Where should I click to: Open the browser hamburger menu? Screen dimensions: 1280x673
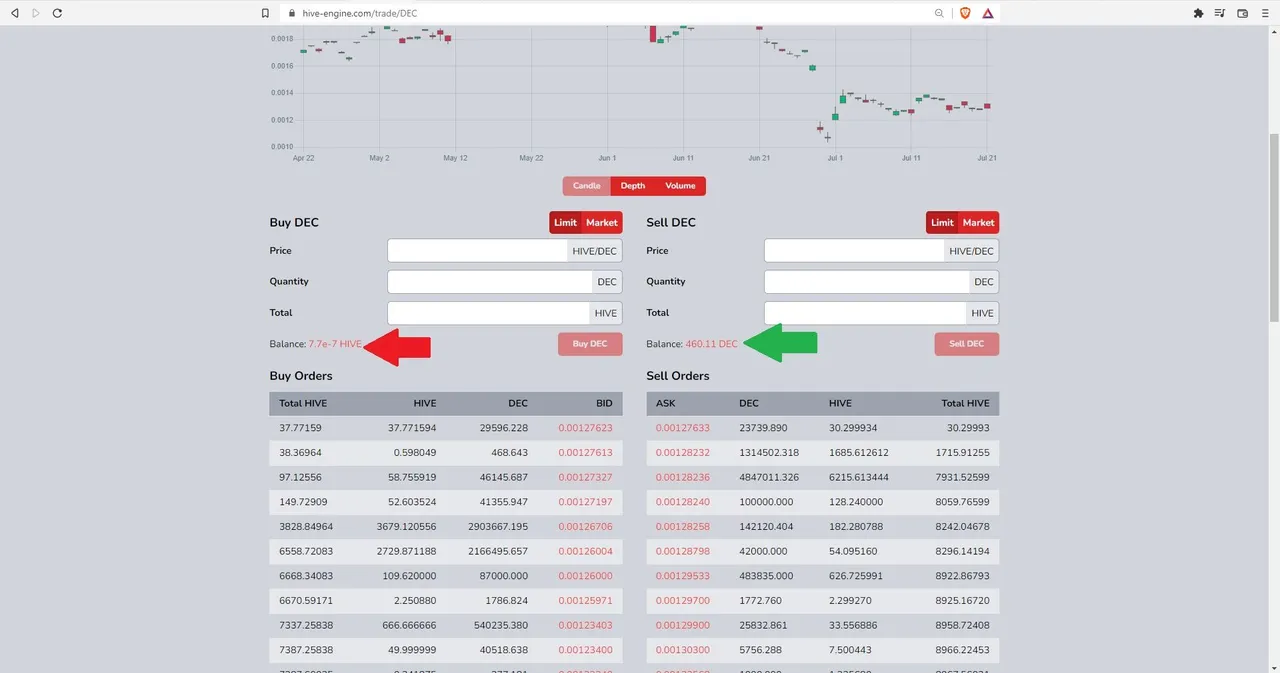(x=1265, y=13)
